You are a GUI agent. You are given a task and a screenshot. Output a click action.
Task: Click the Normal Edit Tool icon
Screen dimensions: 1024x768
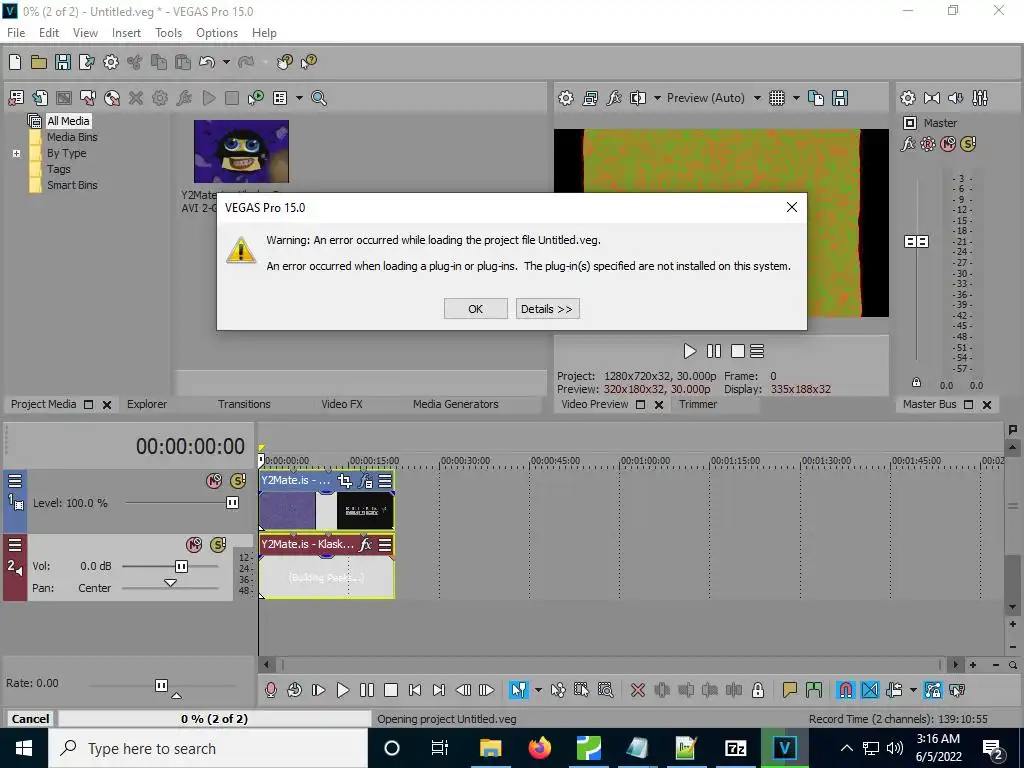519,690
